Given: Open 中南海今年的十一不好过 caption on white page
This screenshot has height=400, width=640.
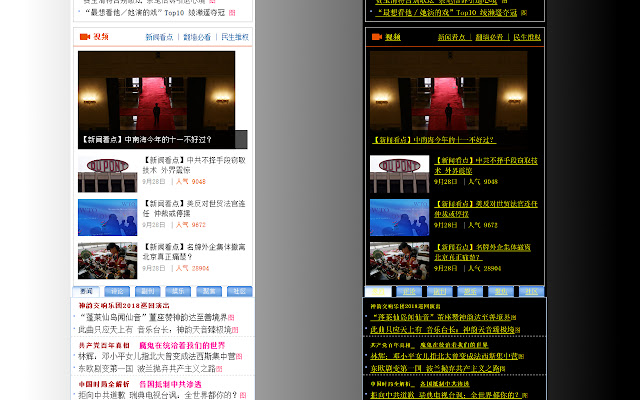Looking at the screenshot, I should [146, 140].
